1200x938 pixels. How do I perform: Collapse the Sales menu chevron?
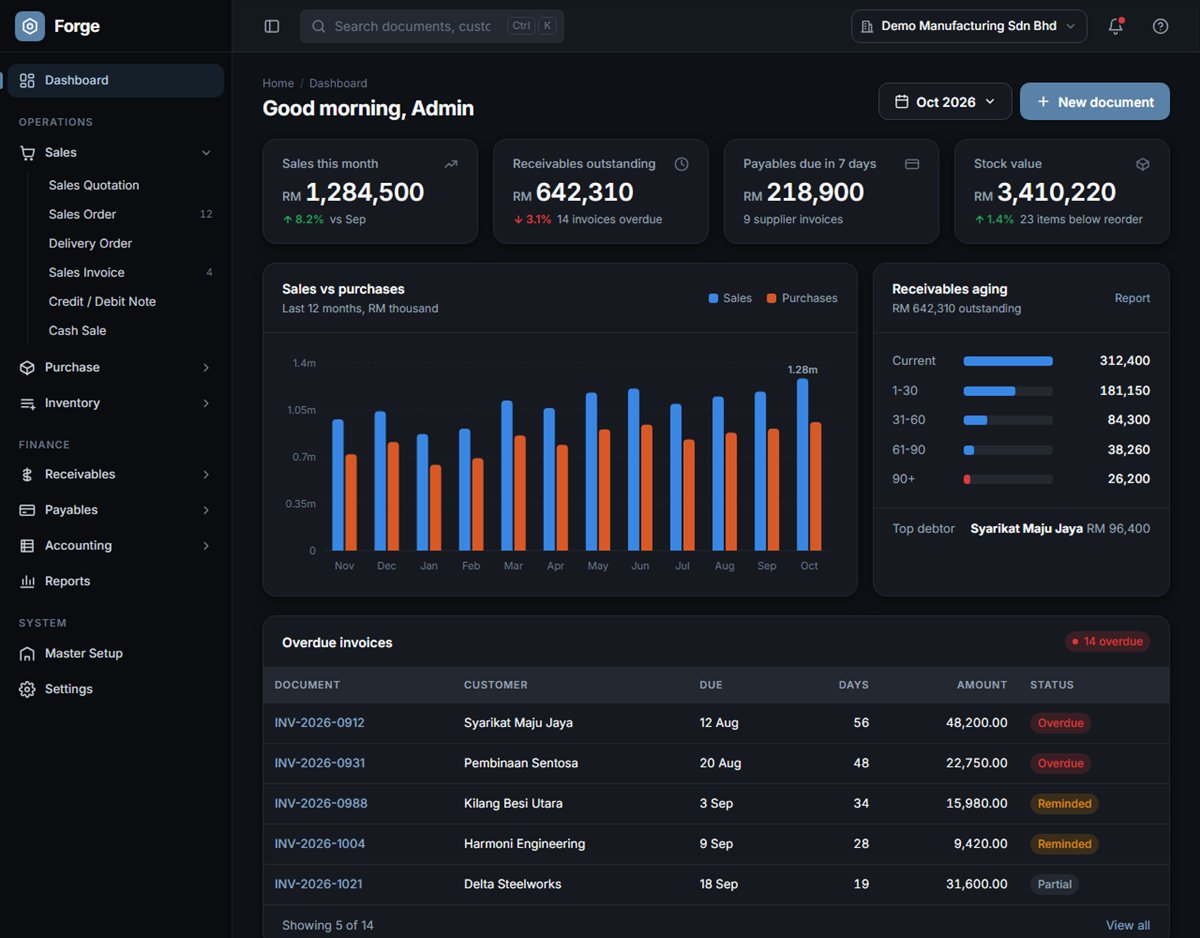pos(206,153)
